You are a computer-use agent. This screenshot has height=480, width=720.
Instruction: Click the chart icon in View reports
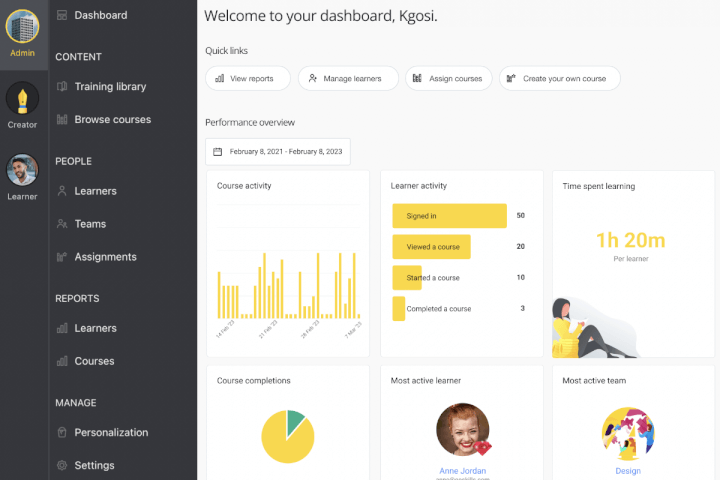[219, 79]
